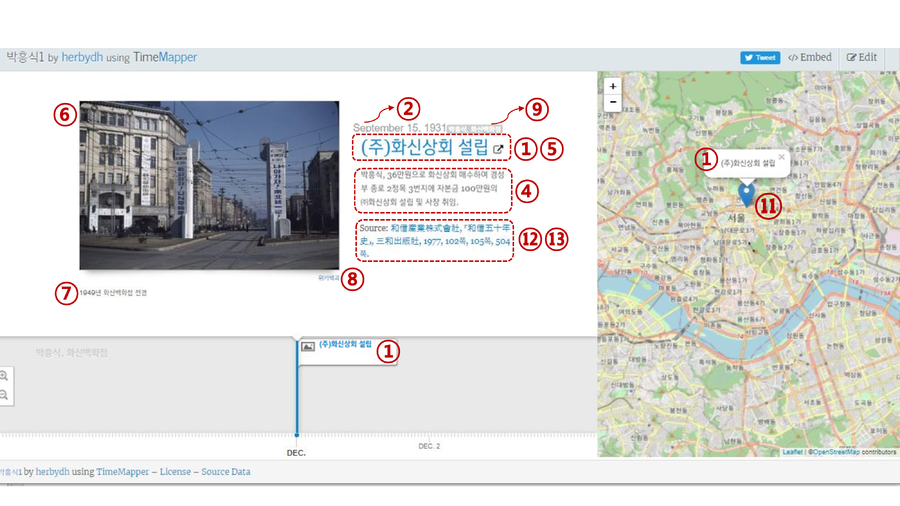
Task: Close the map popup (주)화신상회 설립
Action: [x=781, y=157]
